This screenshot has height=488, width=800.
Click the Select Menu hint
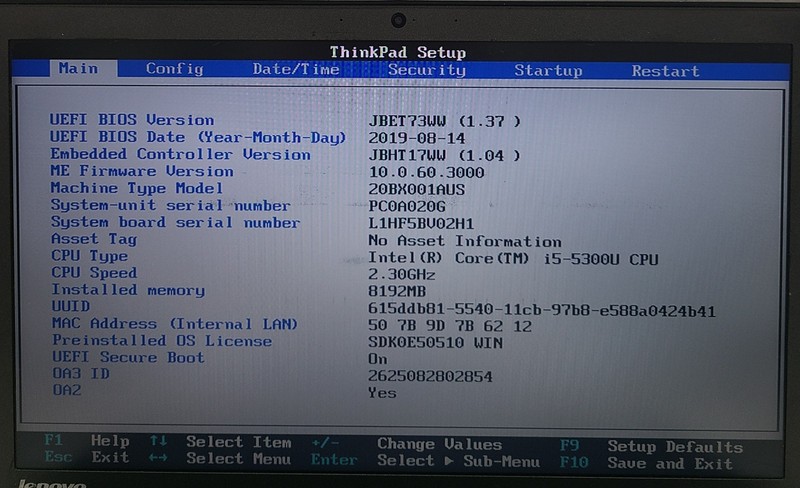coord(239,458)
